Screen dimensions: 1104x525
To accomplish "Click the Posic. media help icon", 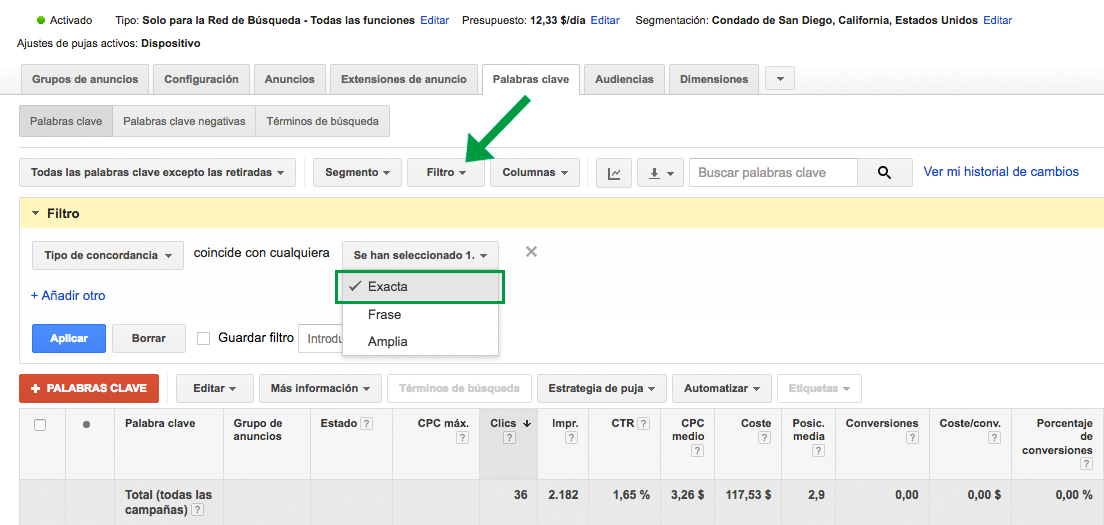I will [818, 450].
